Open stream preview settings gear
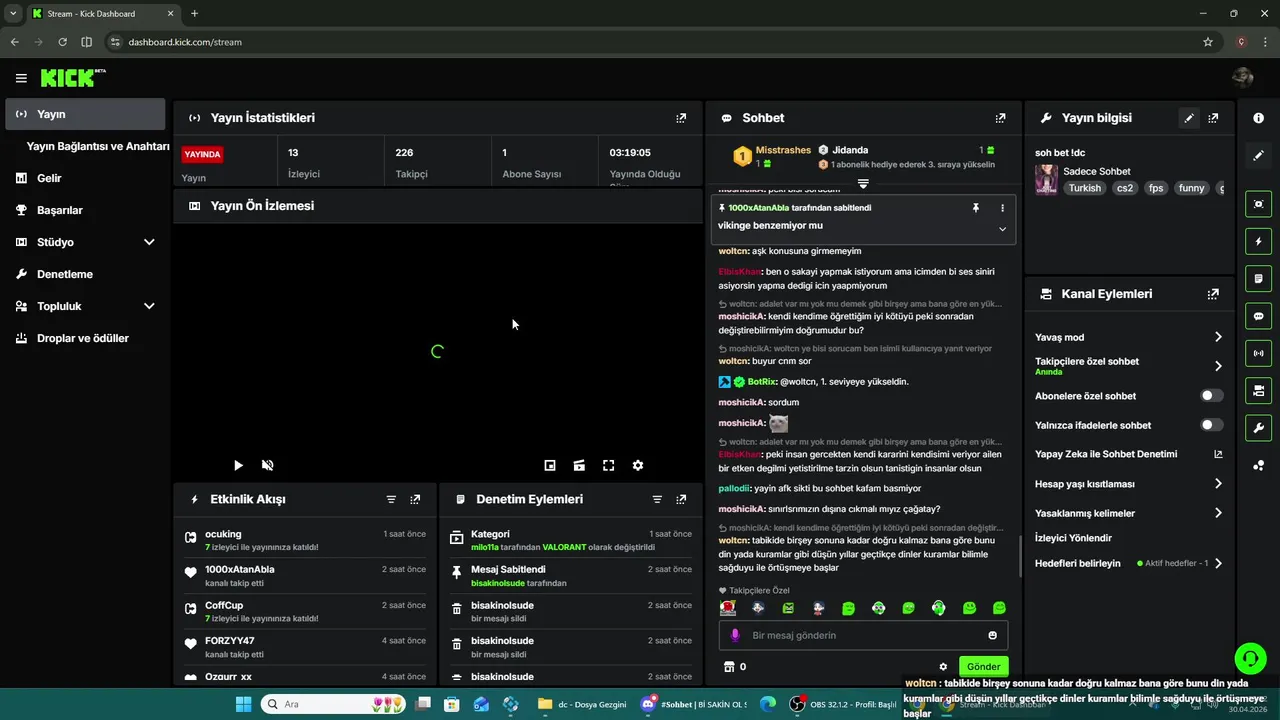This screenshot has width=1280, height=720. (638, 465)
